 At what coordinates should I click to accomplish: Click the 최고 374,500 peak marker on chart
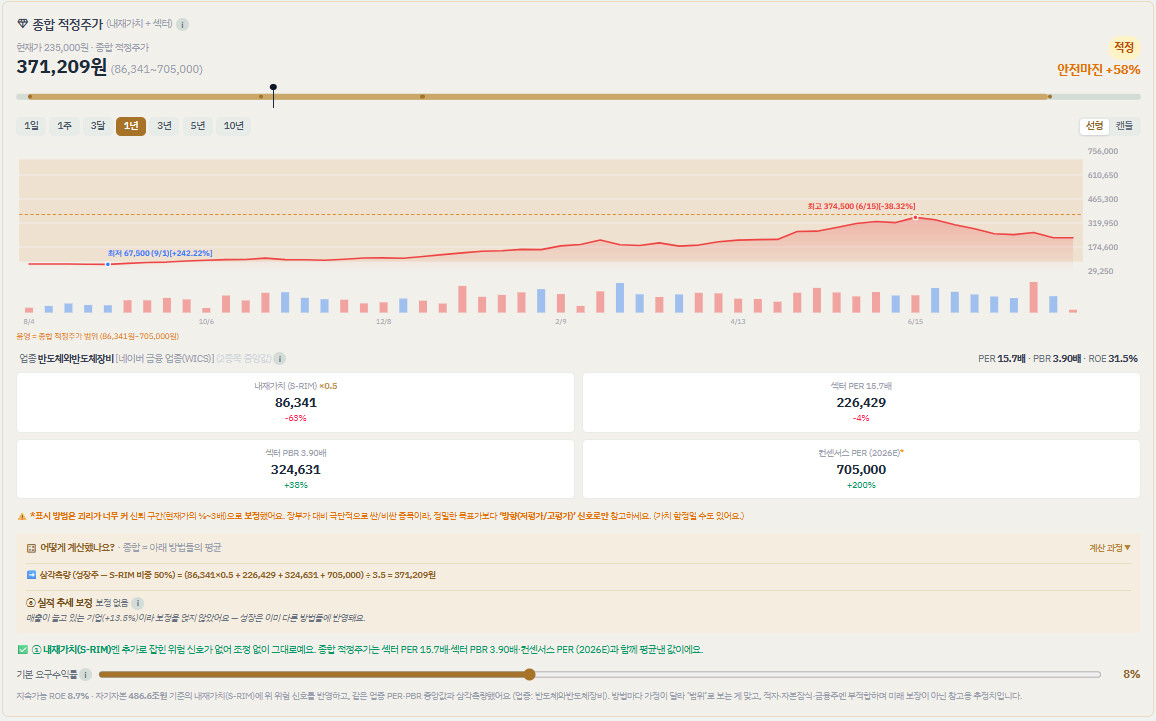click(915, 217)
